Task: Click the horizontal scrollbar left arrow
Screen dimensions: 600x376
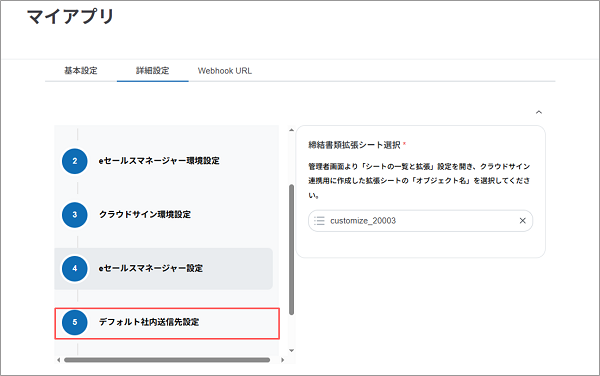Action: coord(59,360)
